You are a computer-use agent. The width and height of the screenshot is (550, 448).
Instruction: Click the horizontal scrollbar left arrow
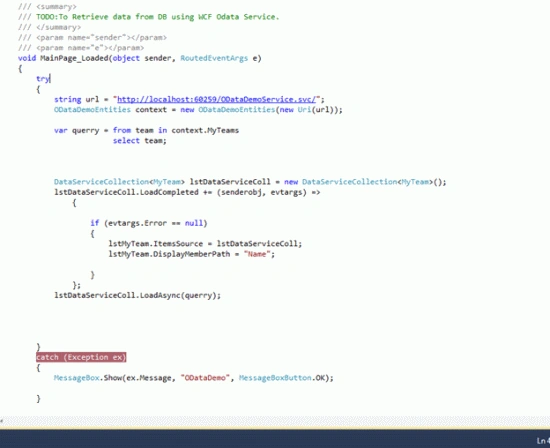(2, 421)
